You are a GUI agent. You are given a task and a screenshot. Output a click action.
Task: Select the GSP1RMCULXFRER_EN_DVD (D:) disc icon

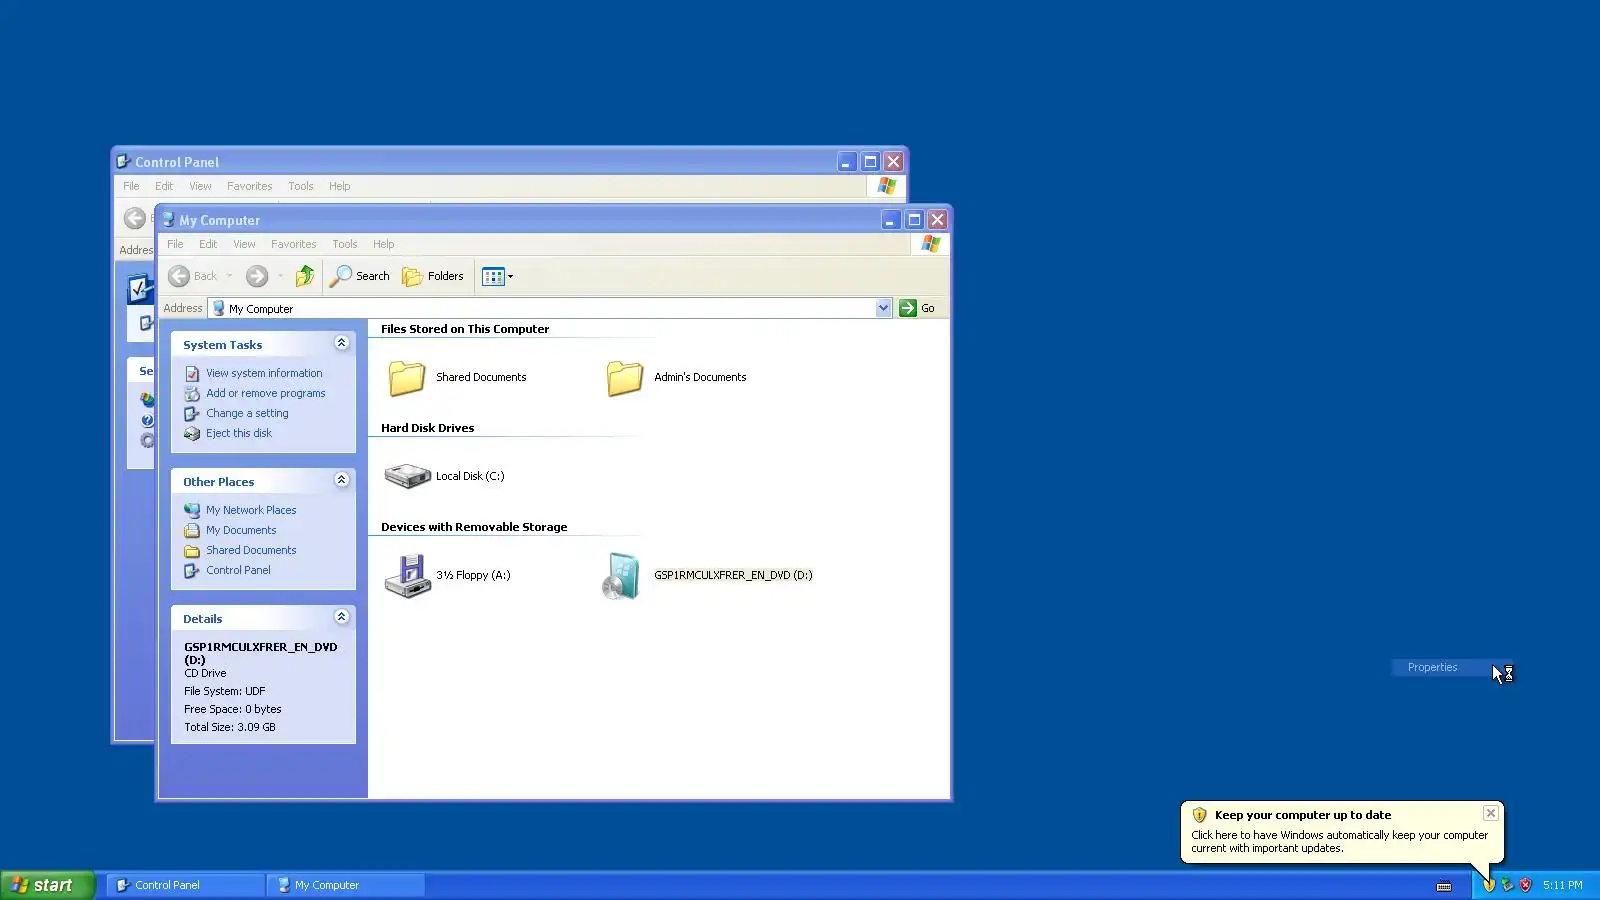pyautogui.click(x=621, y=576)
